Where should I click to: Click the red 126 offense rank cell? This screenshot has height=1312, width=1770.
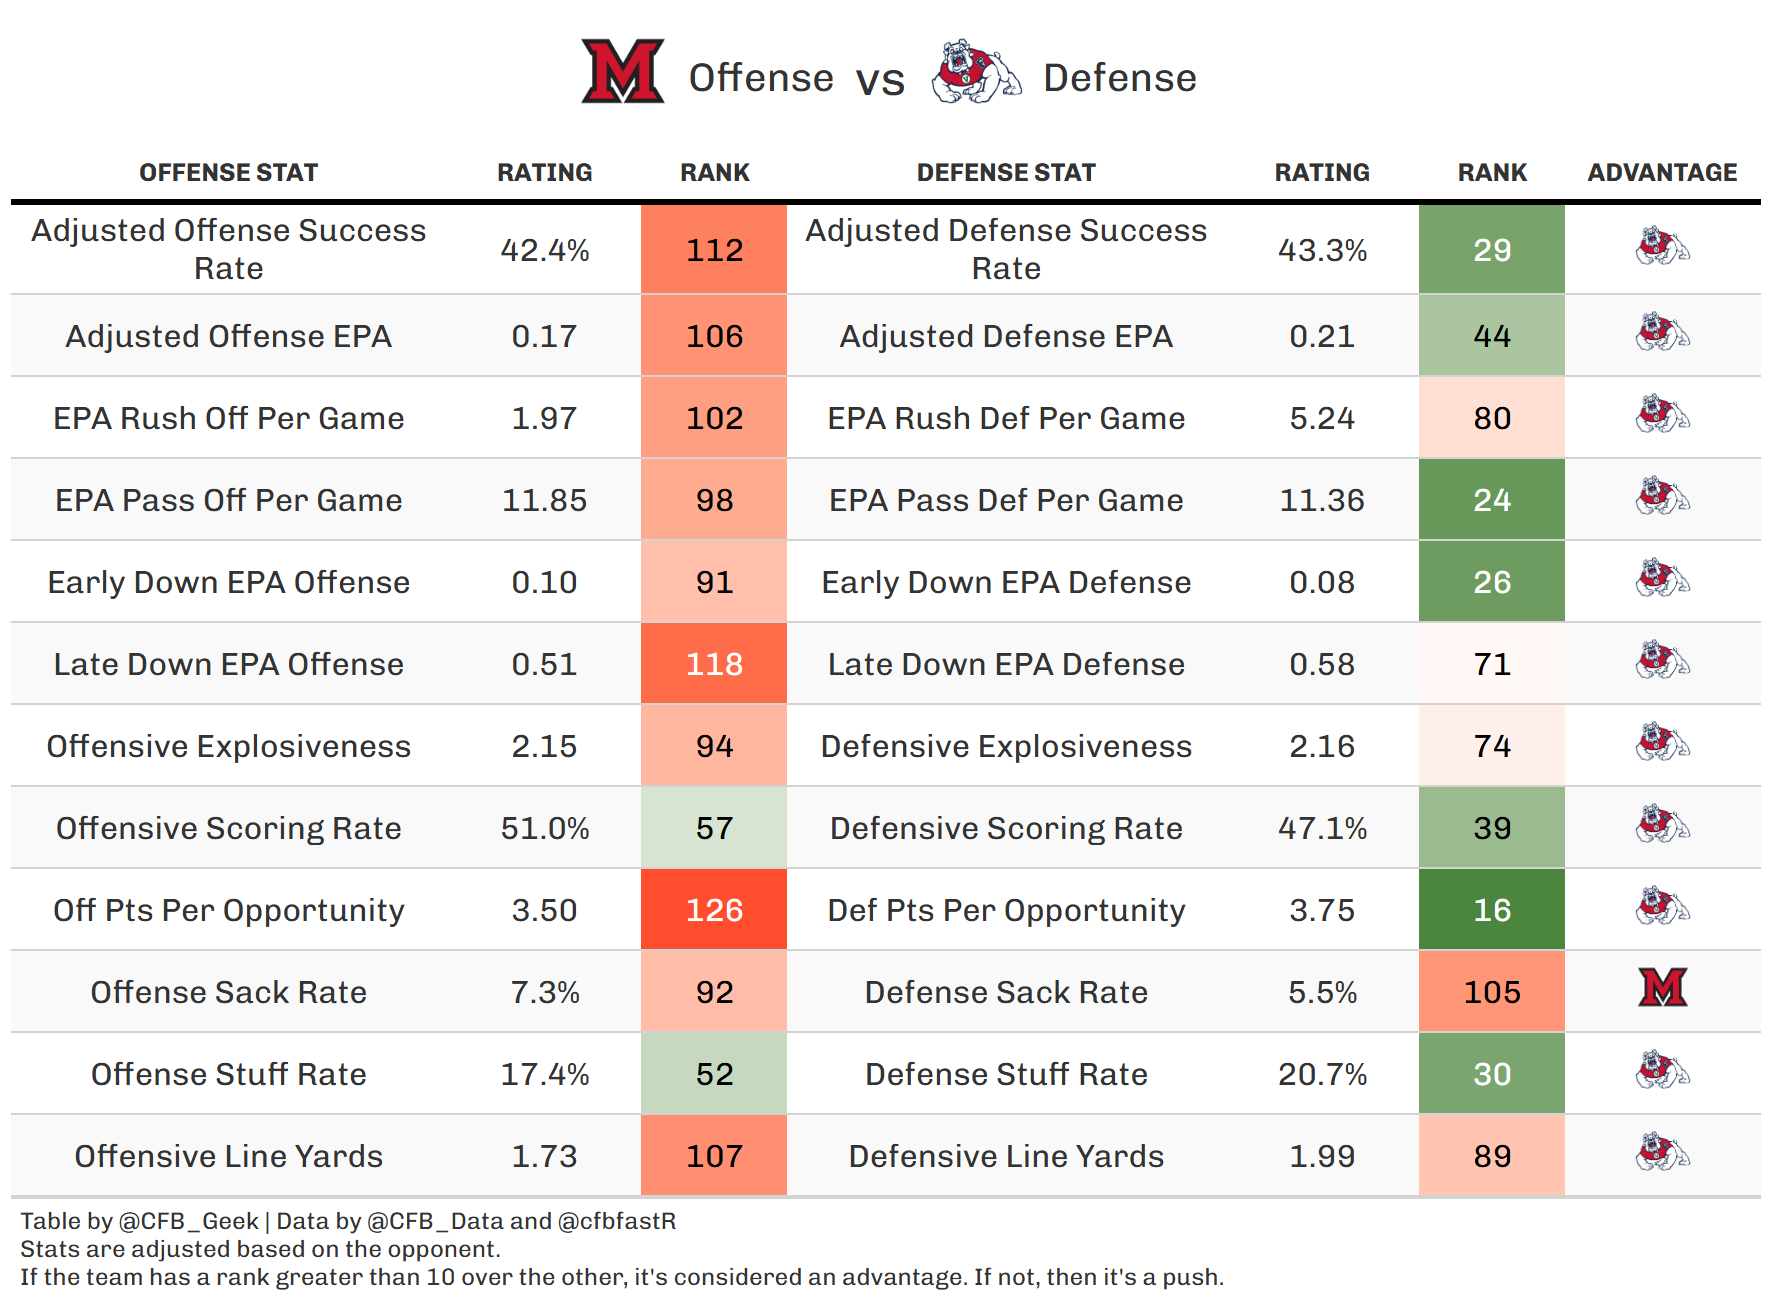click(714, 910)
